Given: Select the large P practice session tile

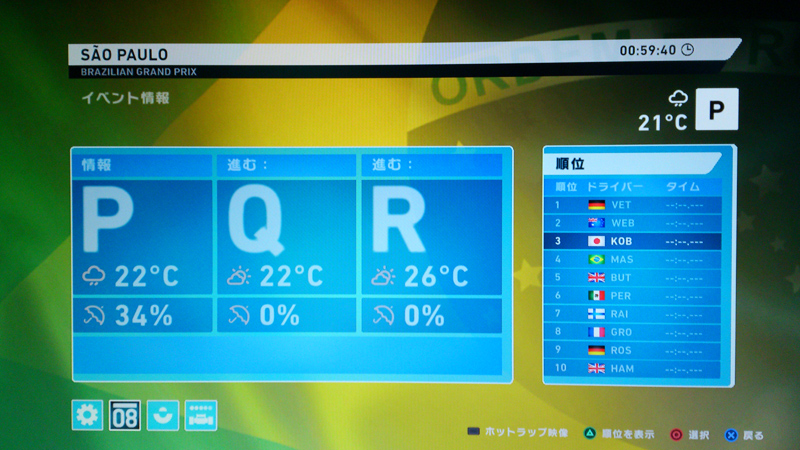Looking at the screenshot, I should [142, 236].
